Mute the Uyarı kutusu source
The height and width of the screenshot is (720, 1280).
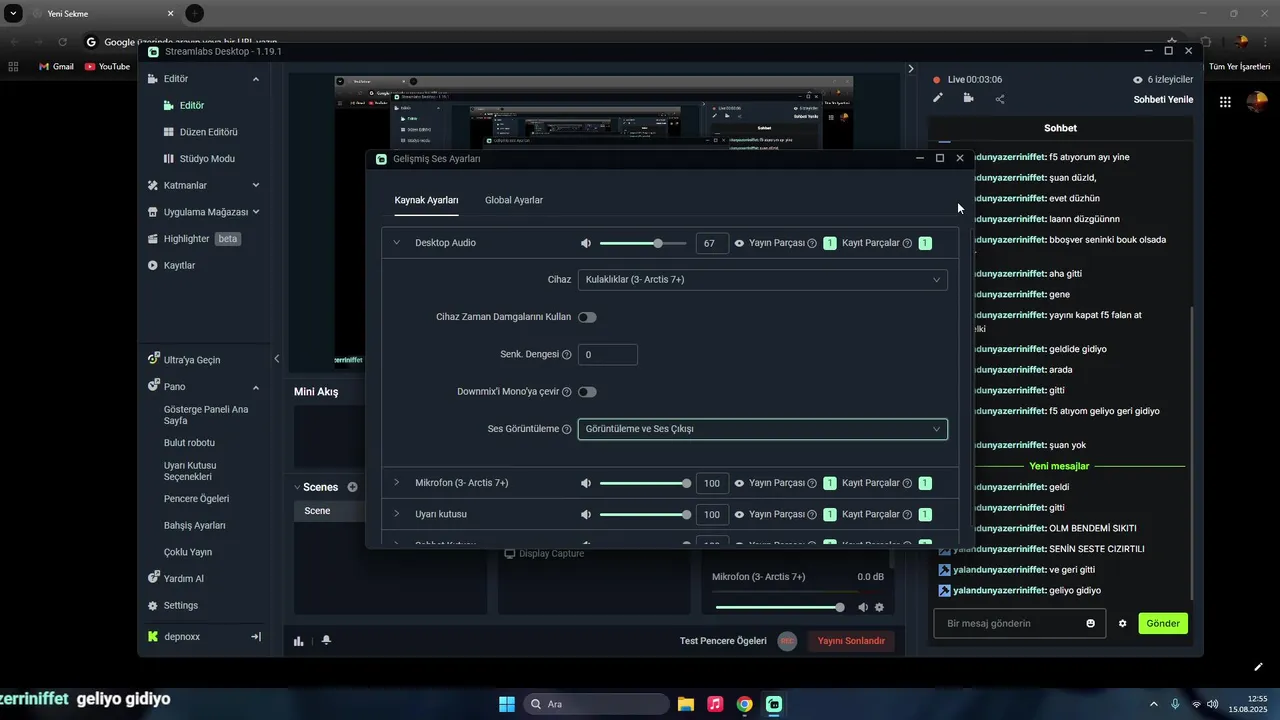pyautogui.click(x=586, y=514)
